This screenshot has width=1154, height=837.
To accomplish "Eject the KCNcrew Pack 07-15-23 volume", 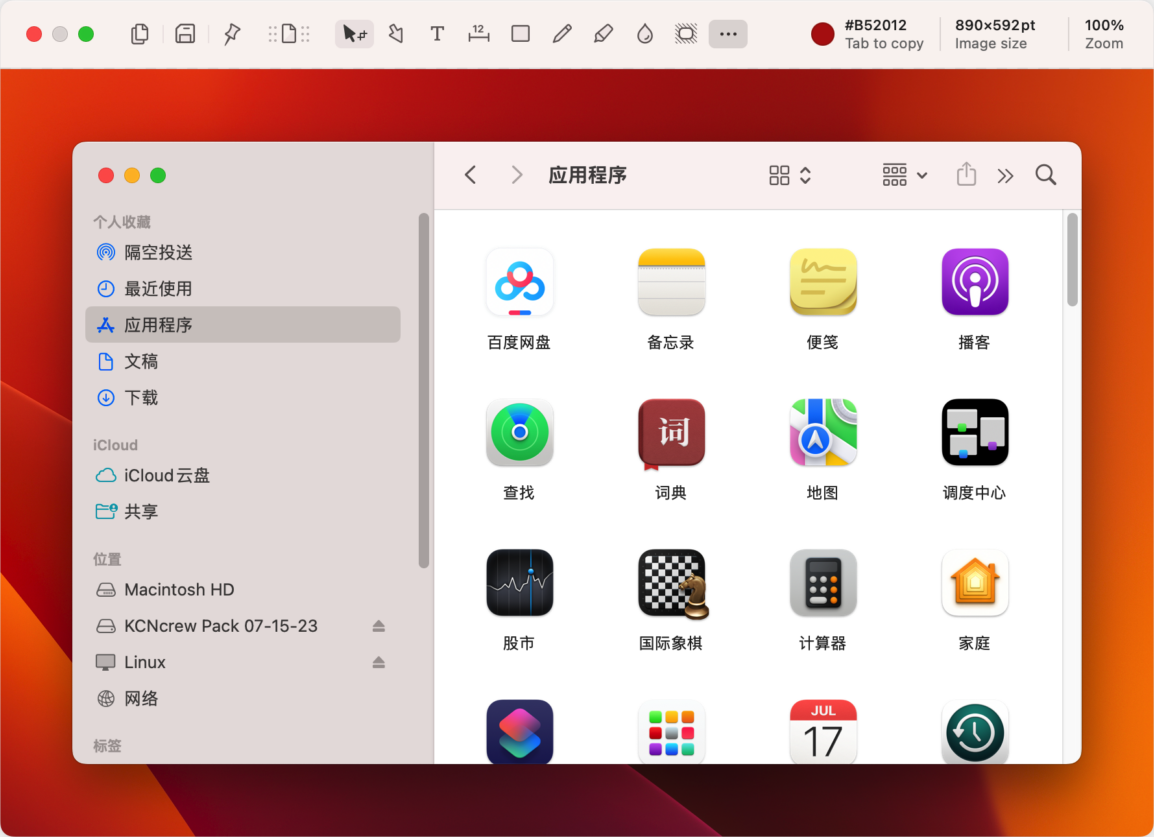I will [x=378, y=626].
